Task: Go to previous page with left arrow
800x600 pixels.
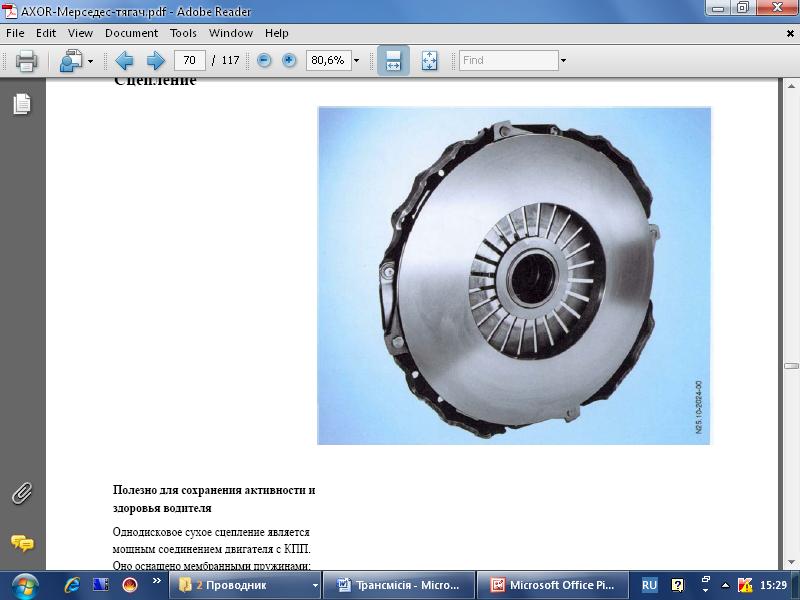Action: tap(124, 61)
